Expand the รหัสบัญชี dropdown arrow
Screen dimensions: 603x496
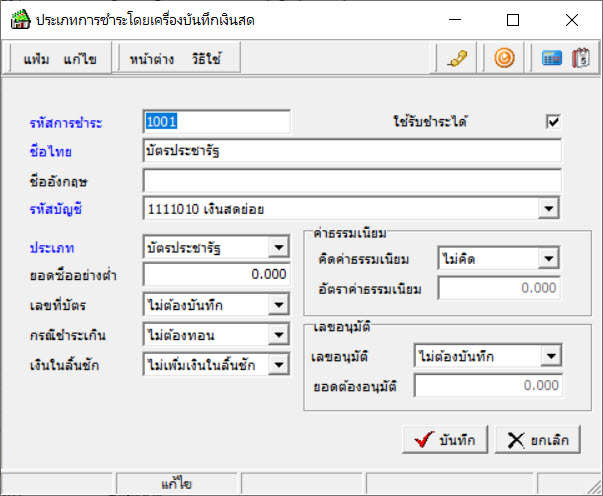[x=548, y=209]
